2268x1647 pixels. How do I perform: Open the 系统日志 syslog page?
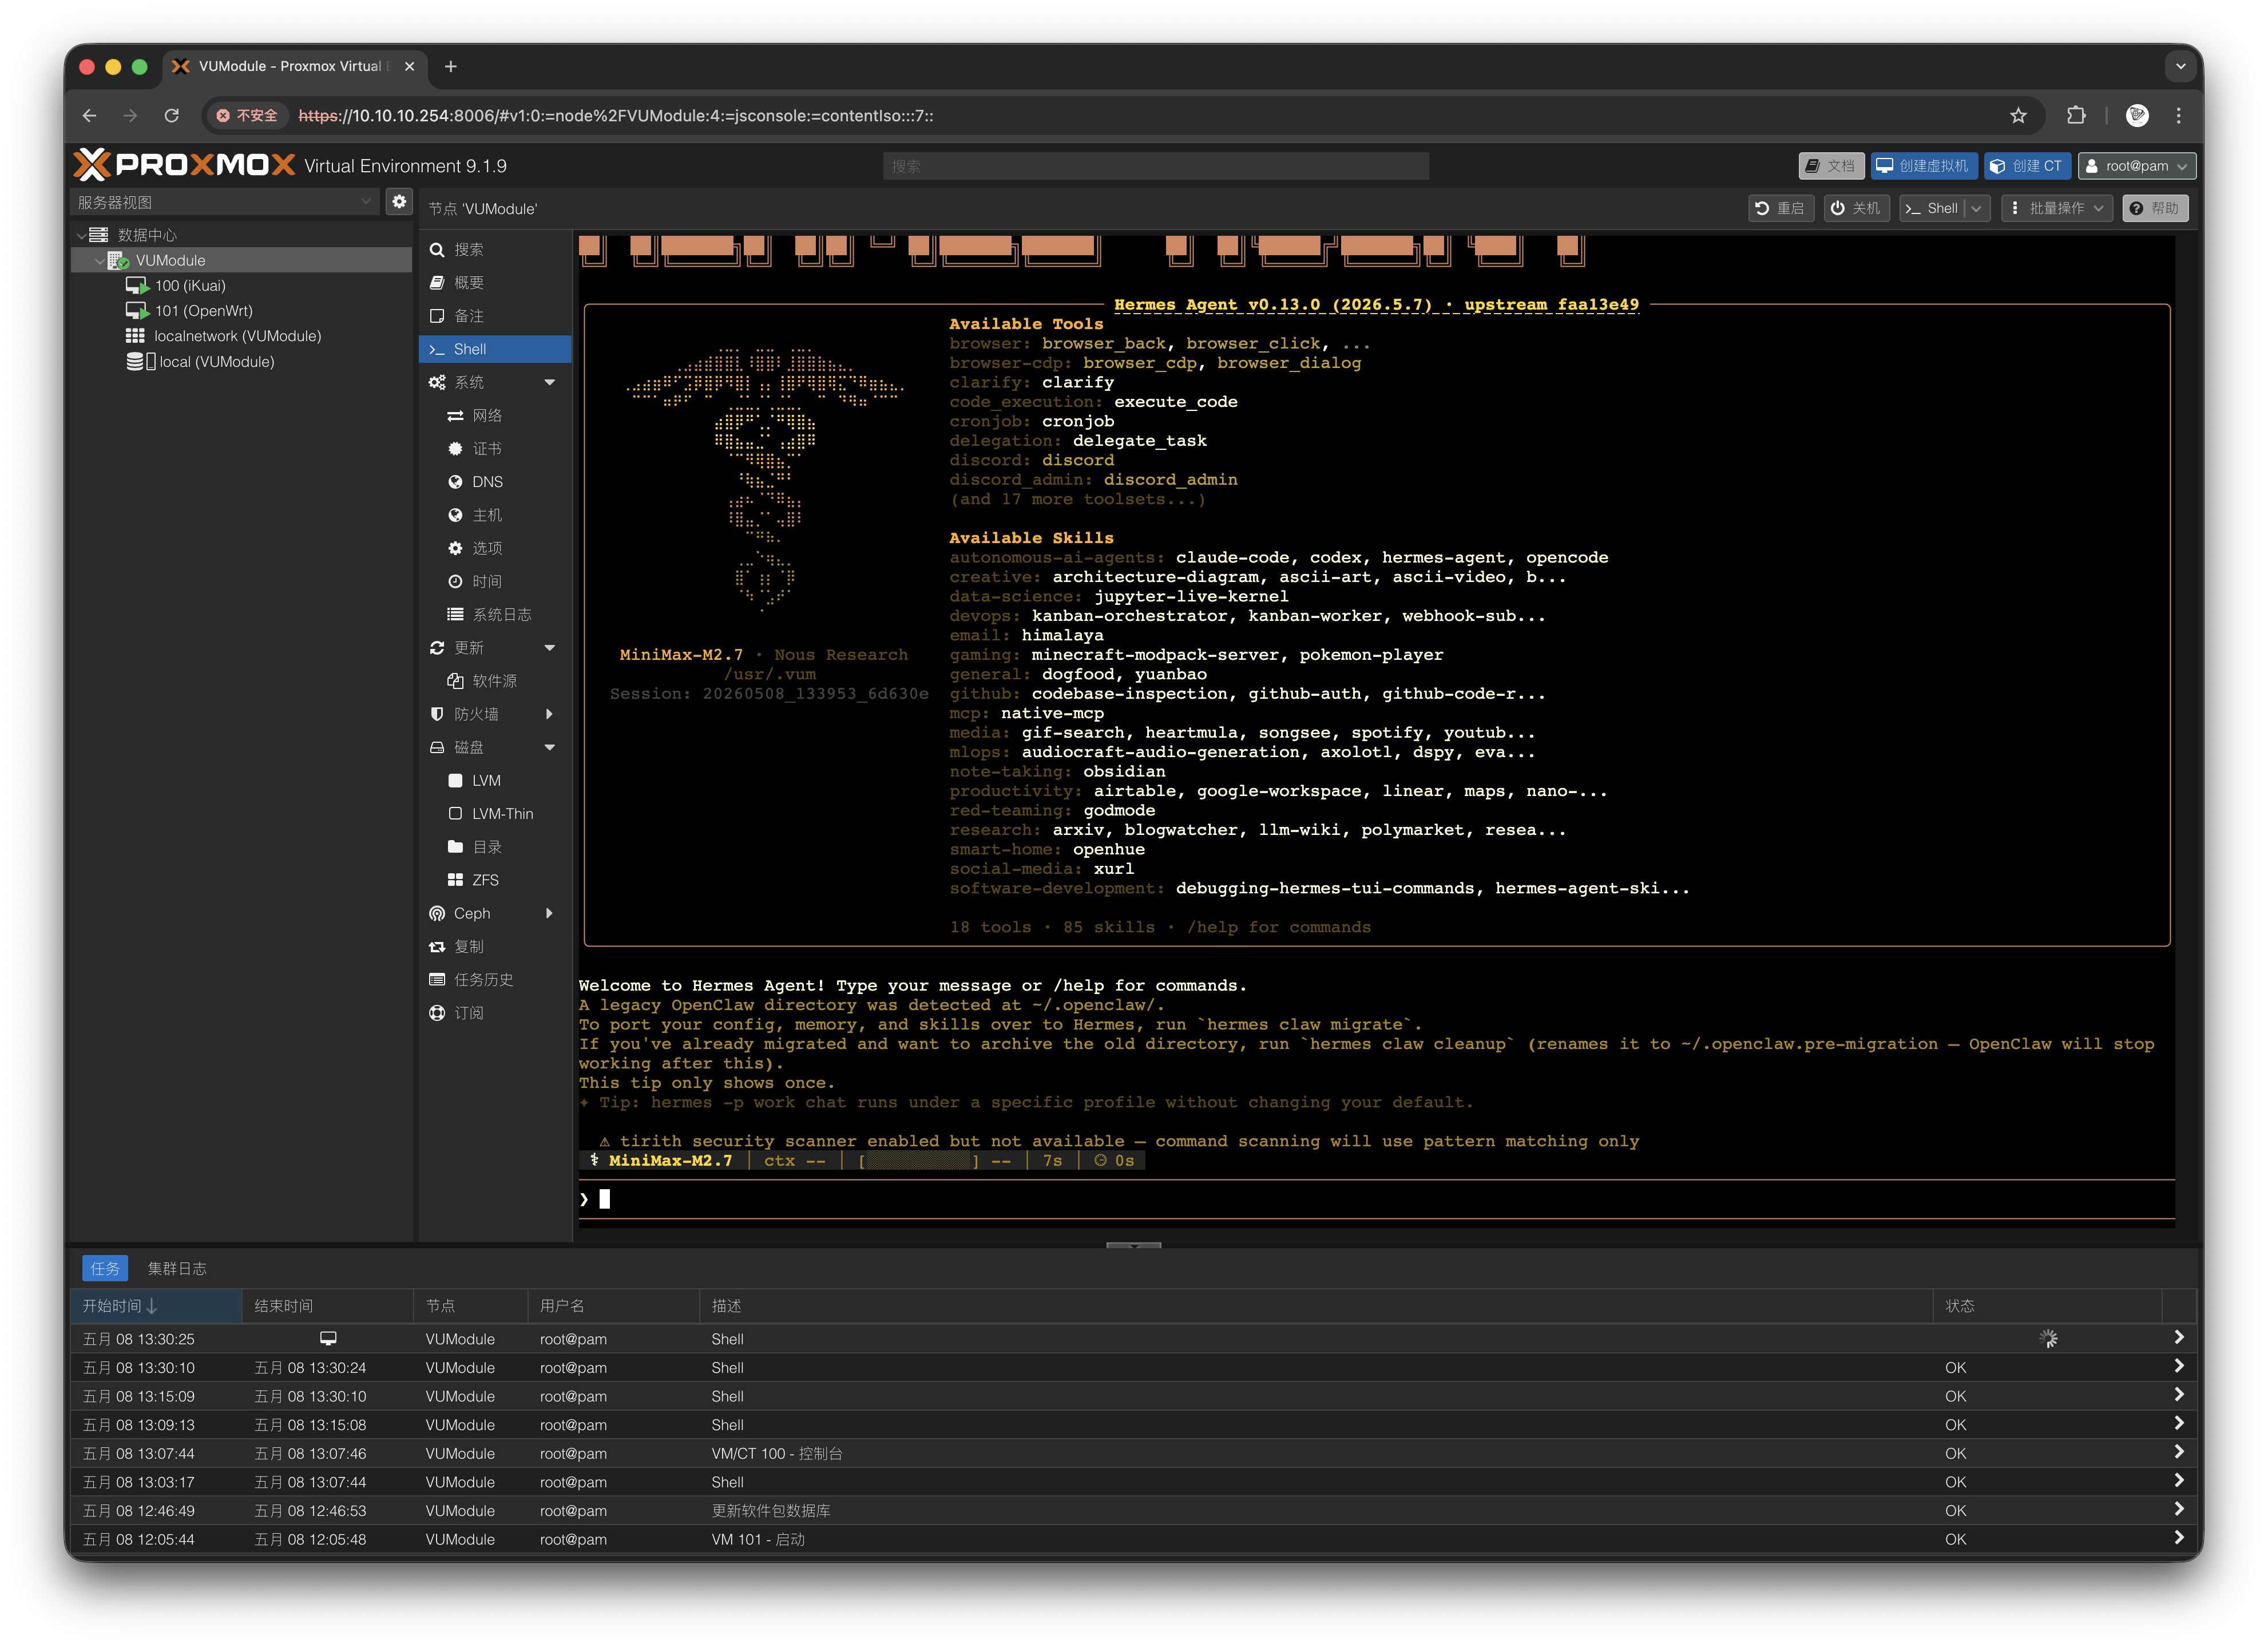coord(494,614)
